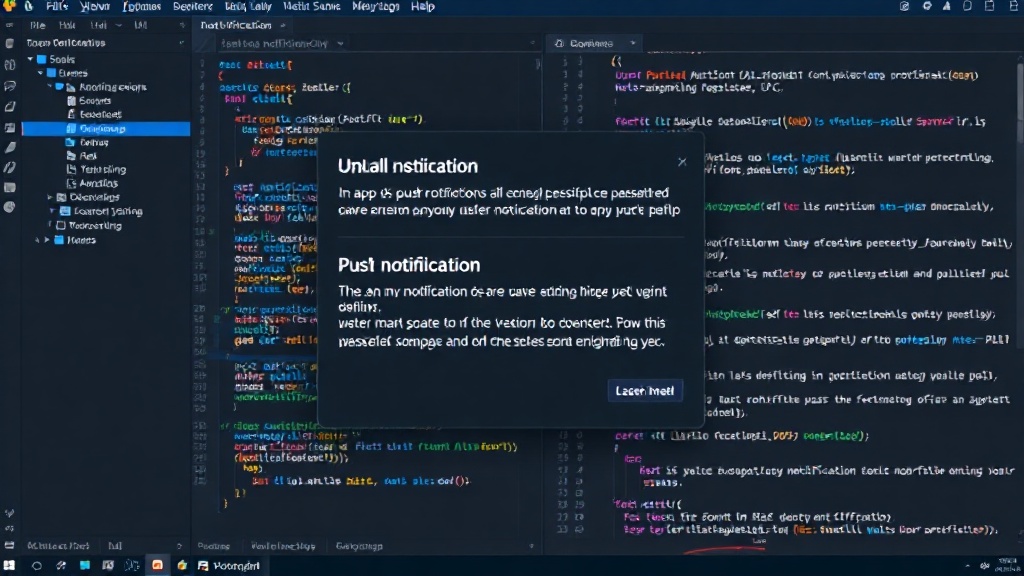Click the Windows Start button in taskbar
The height and width of the screenshot is (576, 1024).
pyautogui.click(x=9, y=566)
